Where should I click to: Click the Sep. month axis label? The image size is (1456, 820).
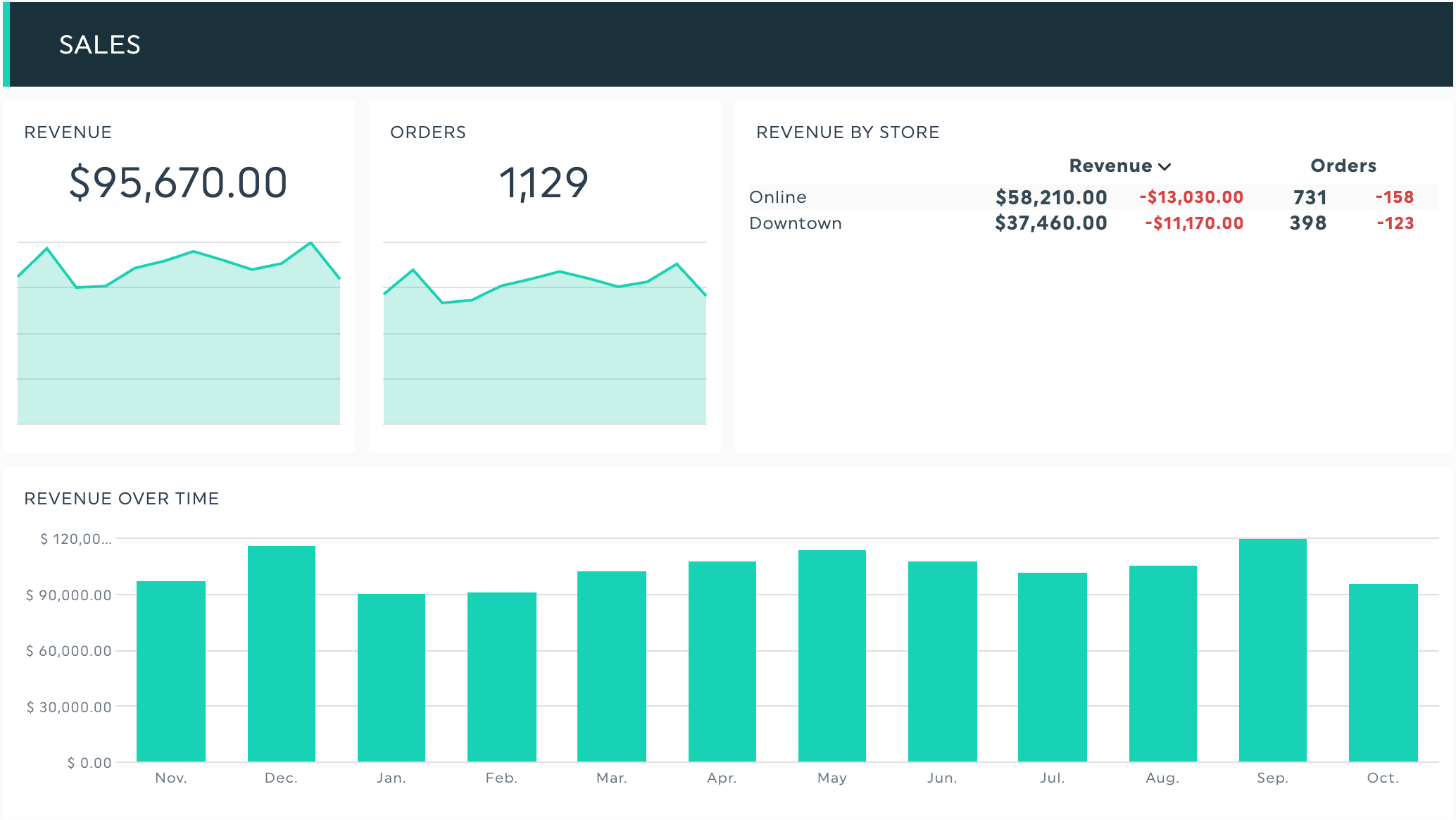(1272, 778)
